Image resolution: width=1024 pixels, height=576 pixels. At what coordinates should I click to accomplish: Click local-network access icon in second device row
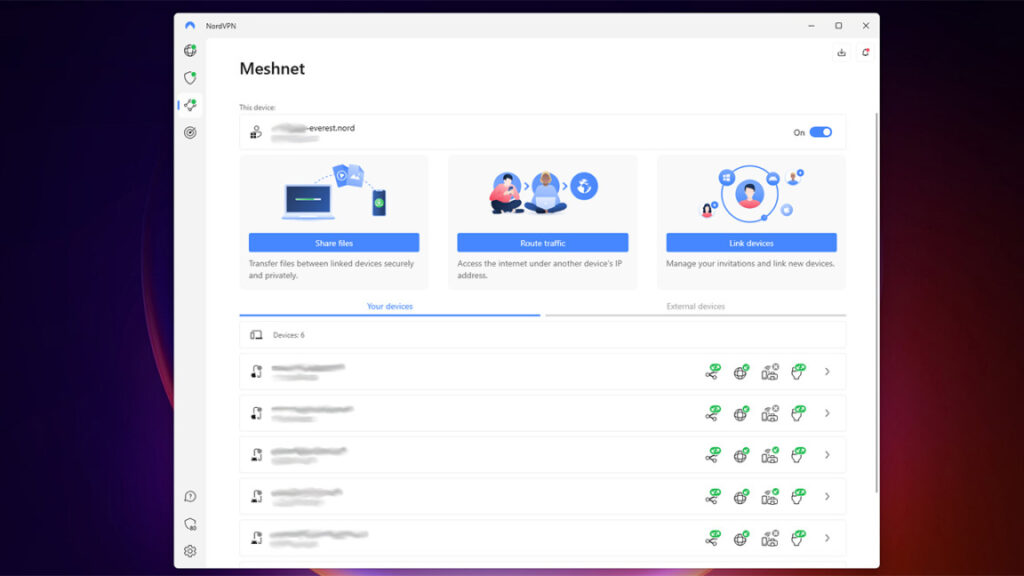[770, 413]
